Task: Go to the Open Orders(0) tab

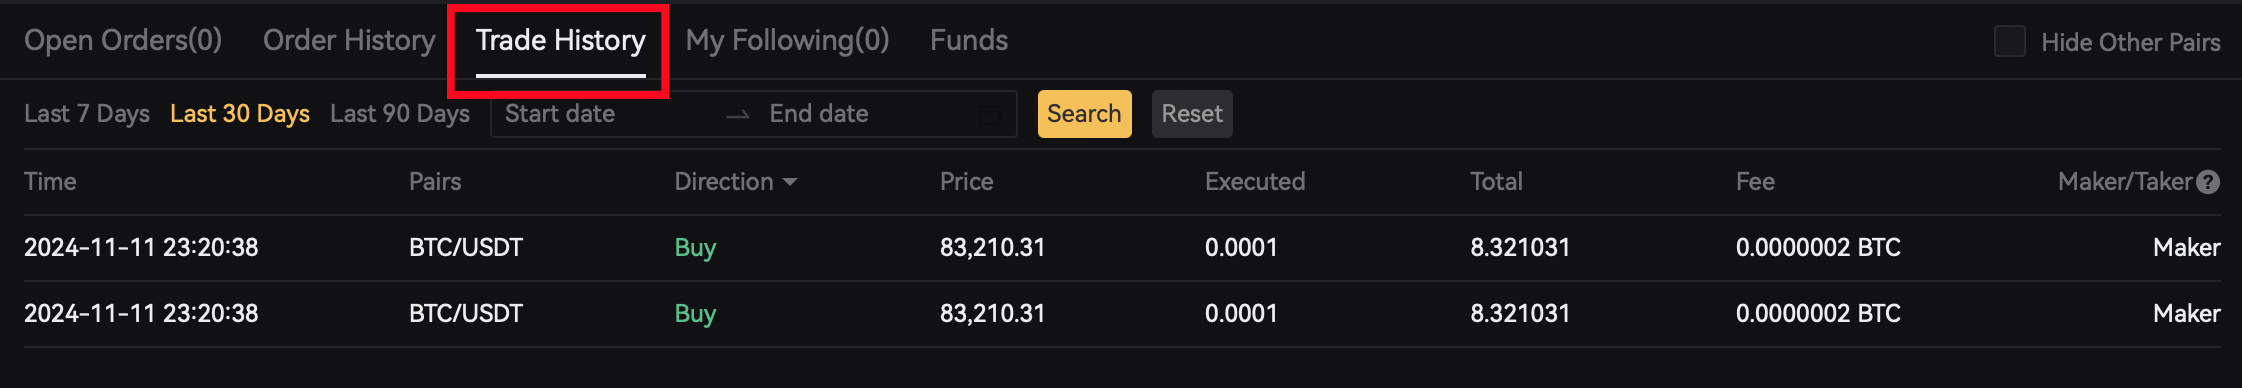Action: [123, 41]
